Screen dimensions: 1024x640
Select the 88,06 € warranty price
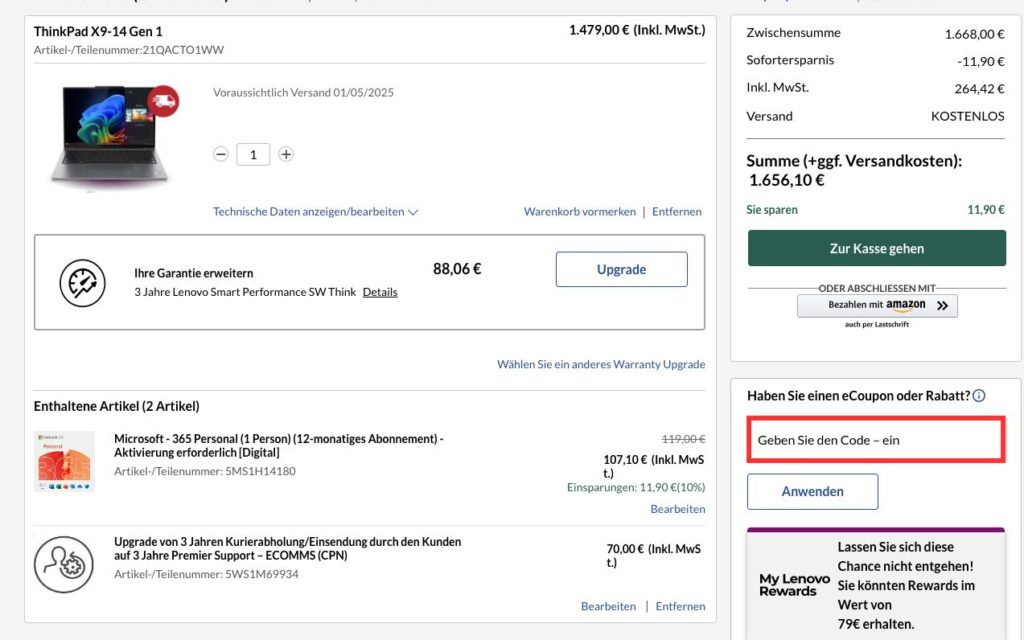point(457,268)
